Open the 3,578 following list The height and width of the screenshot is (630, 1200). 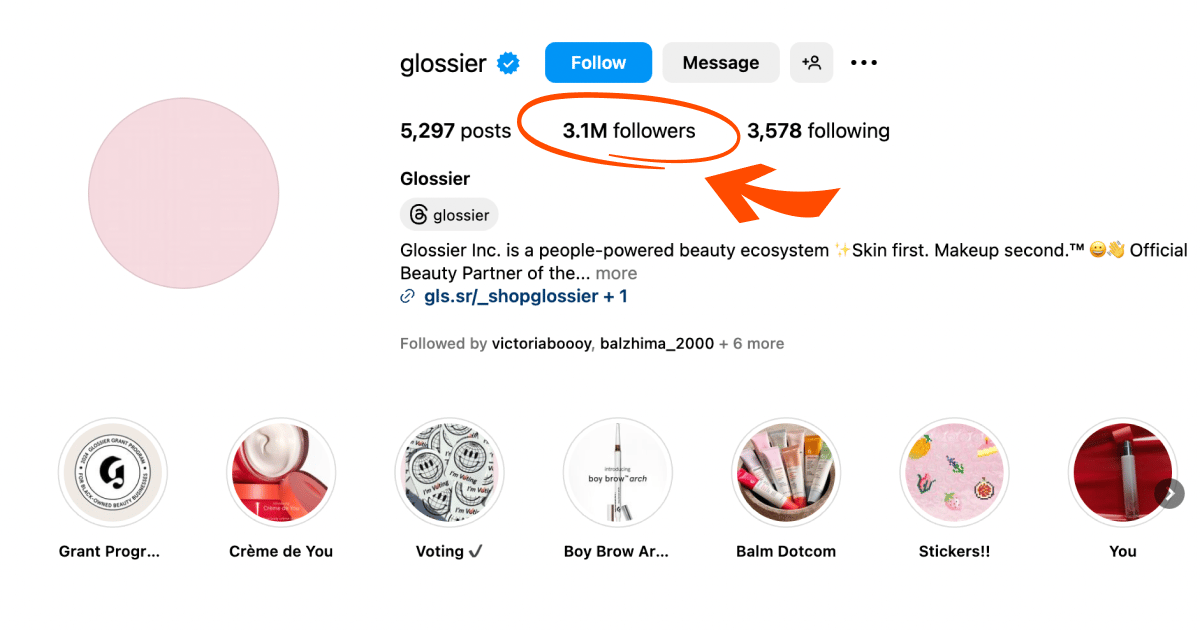point(818,131)
